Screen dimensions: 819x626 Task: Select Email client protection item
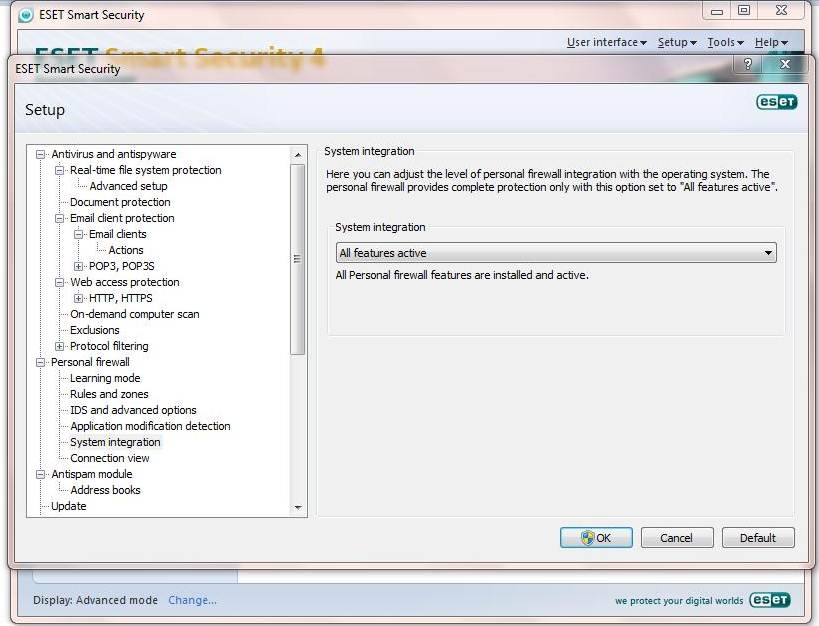coord(122,218)
